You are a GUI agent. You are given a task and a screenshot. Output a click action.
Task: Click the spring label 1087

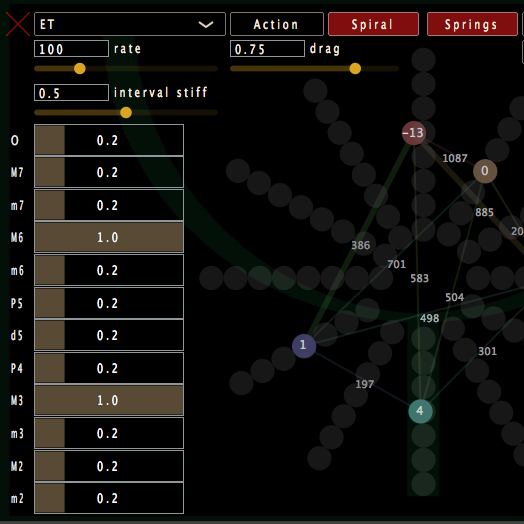click(x=455, y=158)
